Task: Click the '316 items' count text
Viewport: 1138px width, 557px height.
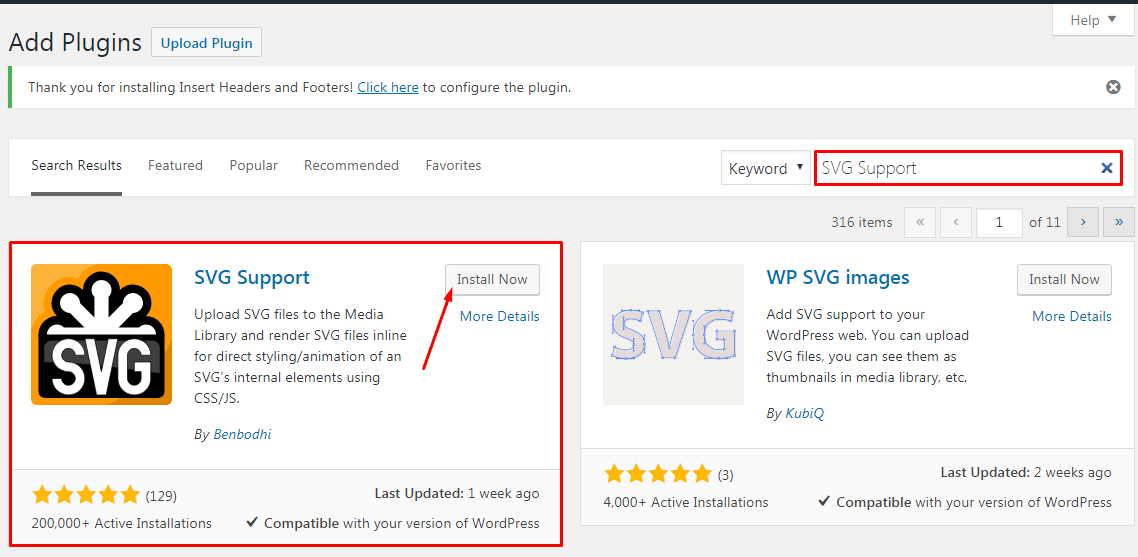Action: click(861, 223)
